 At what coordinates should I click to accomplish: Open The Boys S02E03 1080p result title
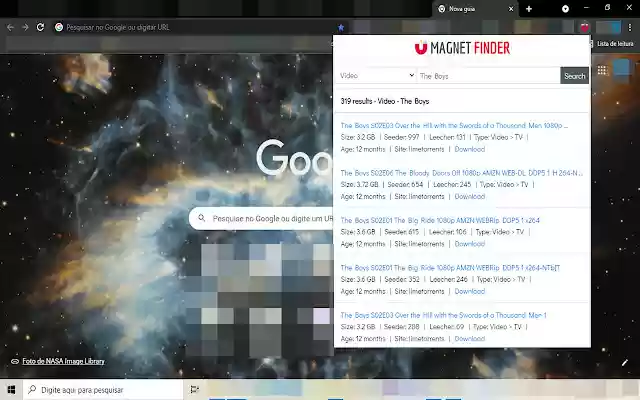click(454, 125)
